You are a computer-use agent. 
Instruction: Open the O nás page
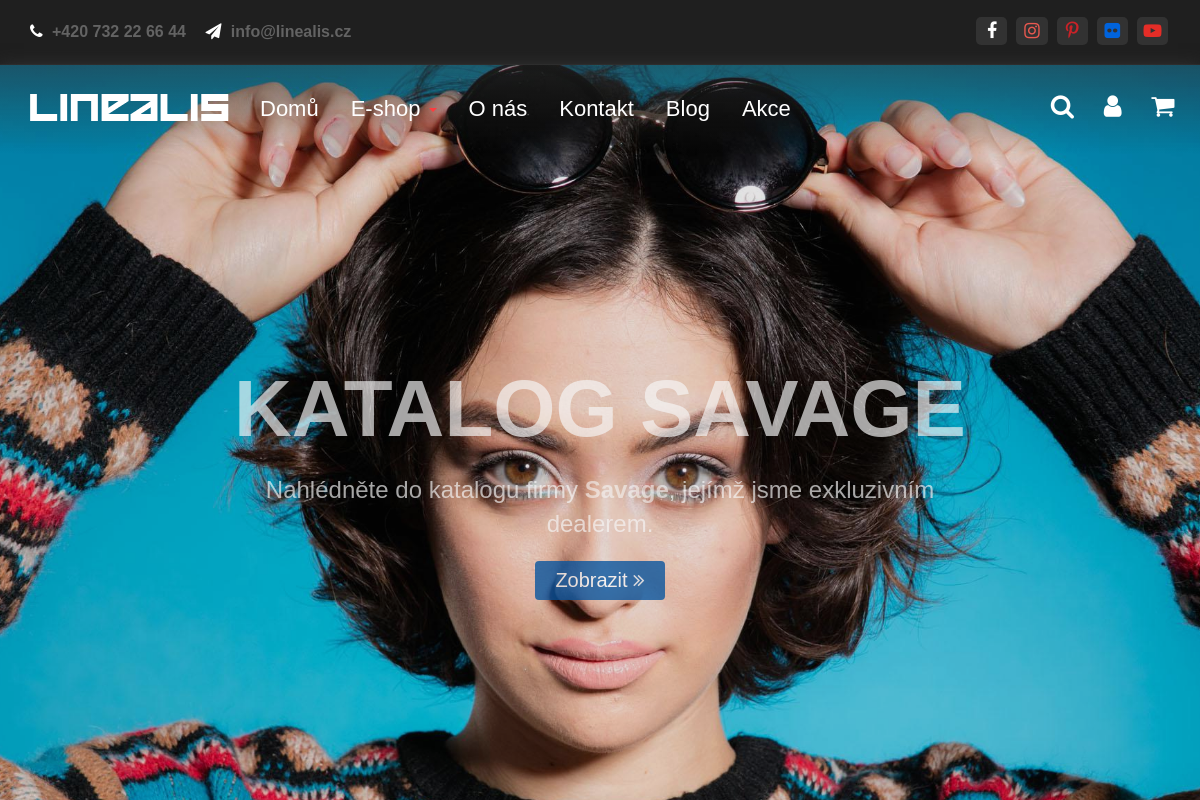click(498, 108)
